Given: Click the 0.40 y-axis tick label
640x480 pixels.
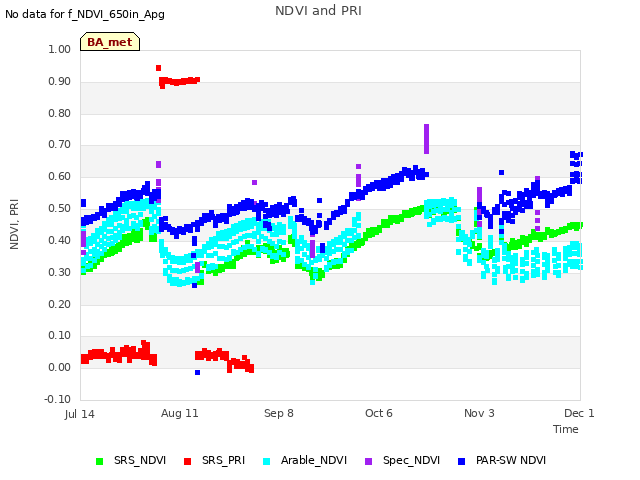Looking at the screenshot, I should coord(60,240).
